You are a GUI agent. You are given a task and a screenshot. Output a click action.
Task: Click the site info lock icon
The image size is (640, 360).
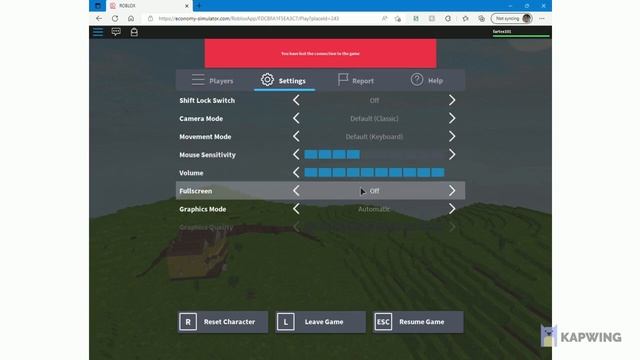click(x=150, y=18)
